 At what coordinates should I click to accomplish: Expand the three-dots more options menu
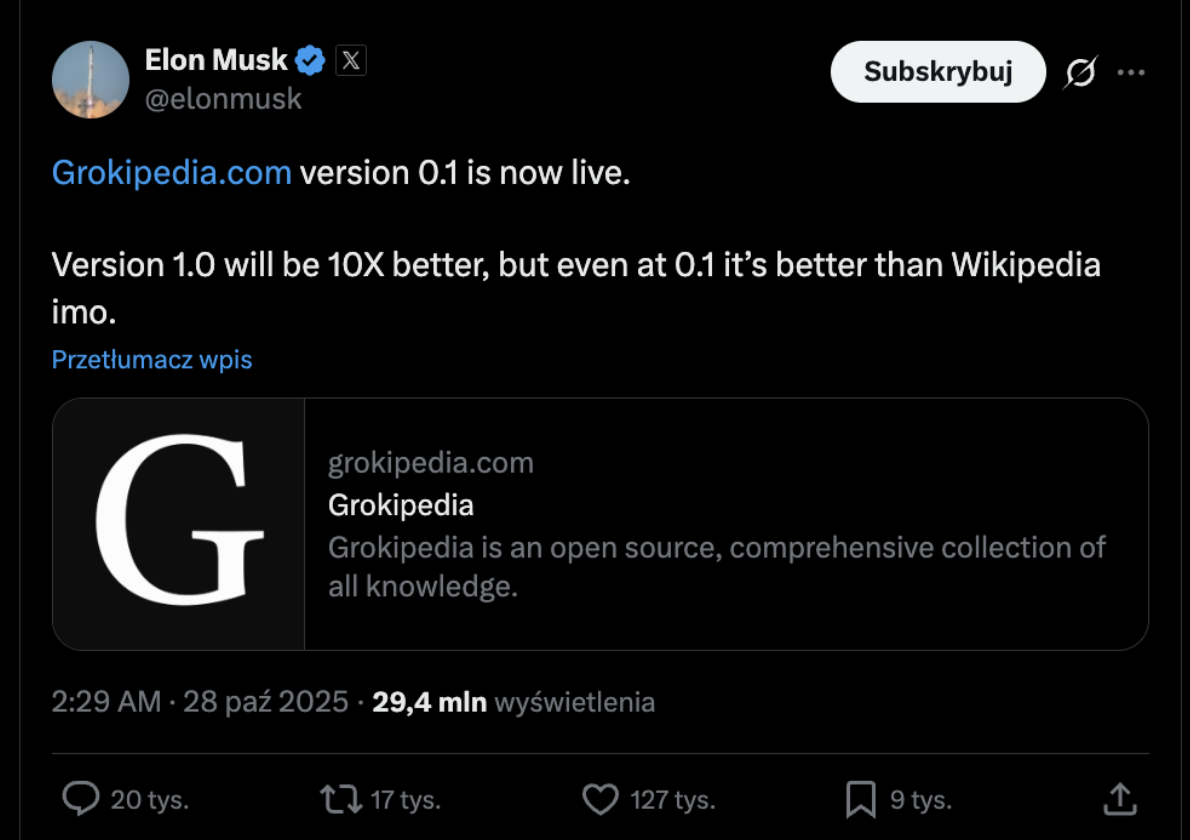pyautogui.click(x=1131, y=71)
